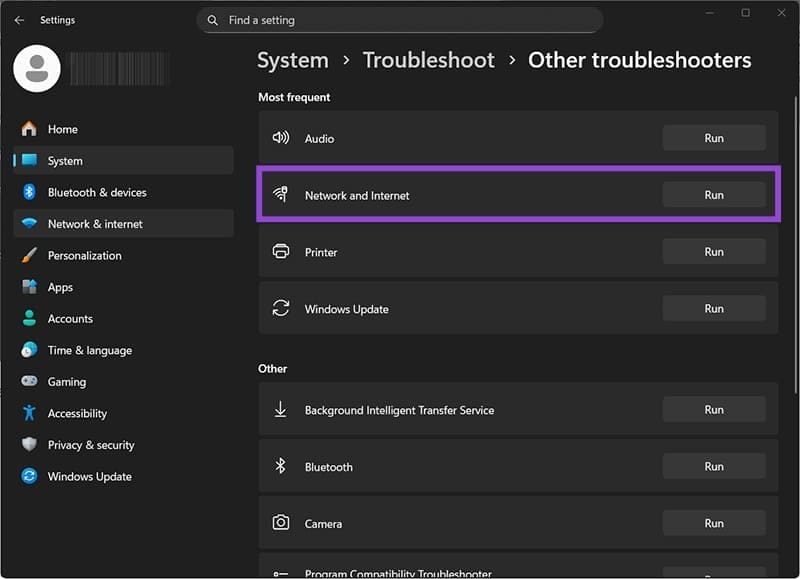Navigate to Troubleshoot breadcrumb link
Image resolution: width=800 pixels, height=579 pixels.
coord(428,60)
